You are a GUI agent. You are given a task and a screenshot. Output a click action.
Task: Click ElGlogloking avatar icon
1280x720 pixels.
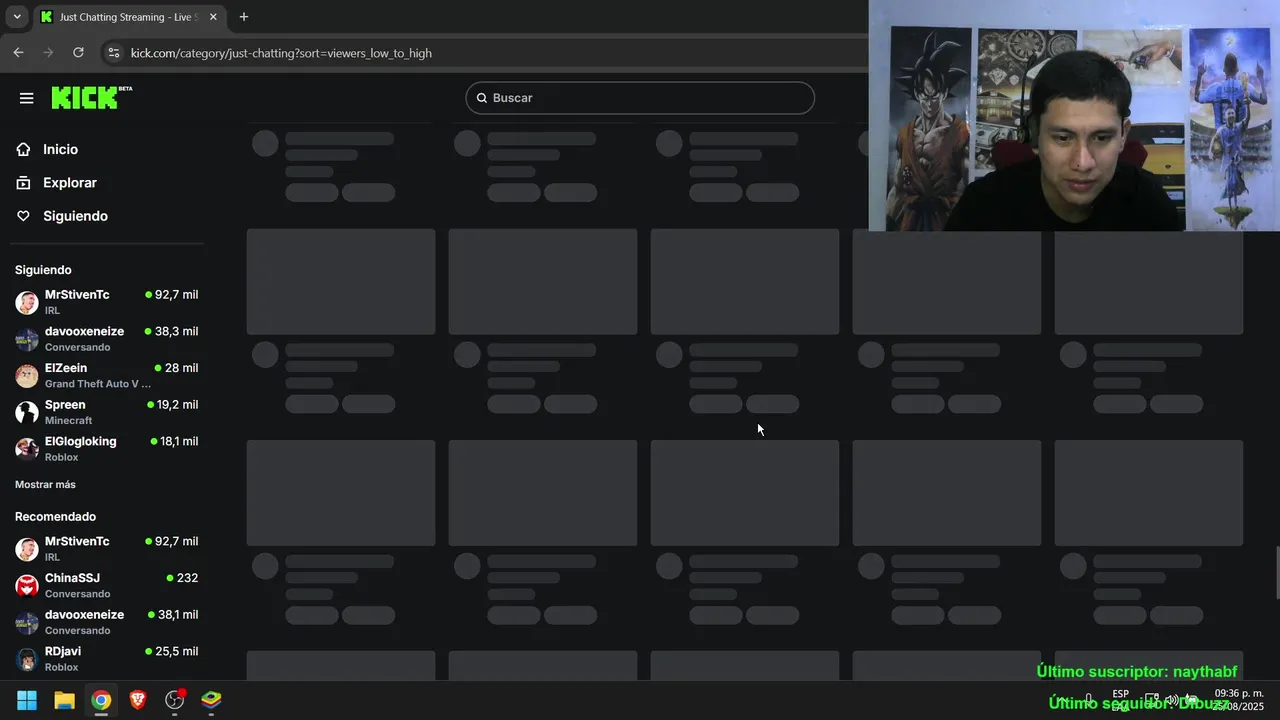(x=27, y=449)
